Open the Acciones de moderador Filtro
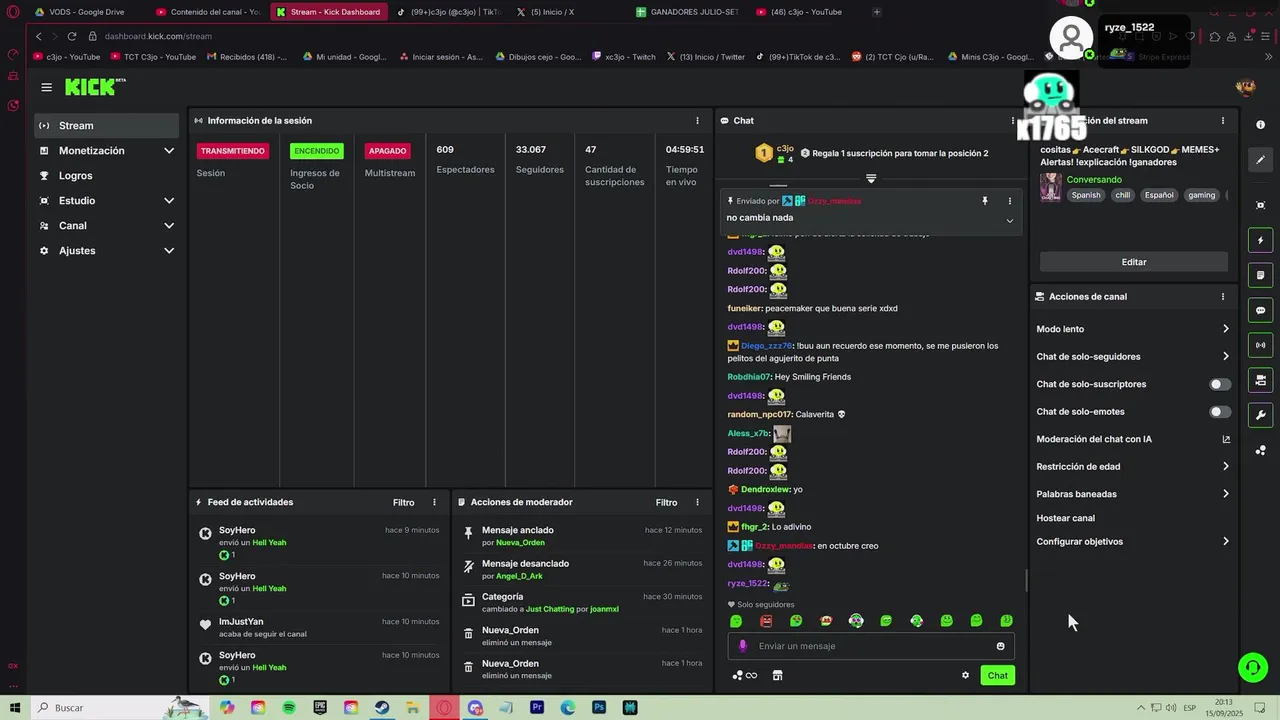The image size is (1280, 720). tap(666, 502)
